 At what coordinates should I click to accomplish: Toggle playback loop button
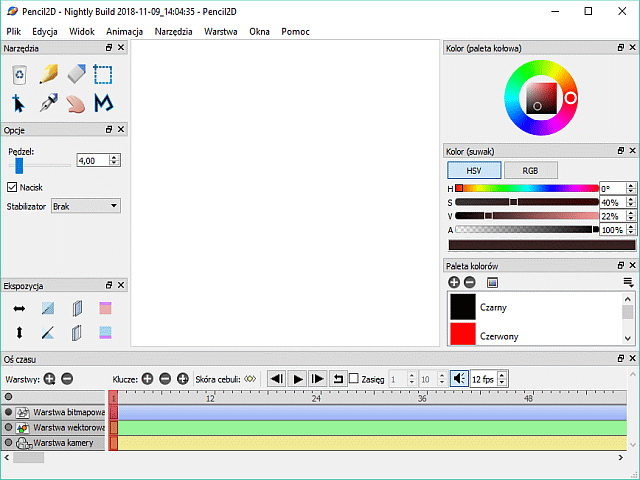click(x=338, y=379)
